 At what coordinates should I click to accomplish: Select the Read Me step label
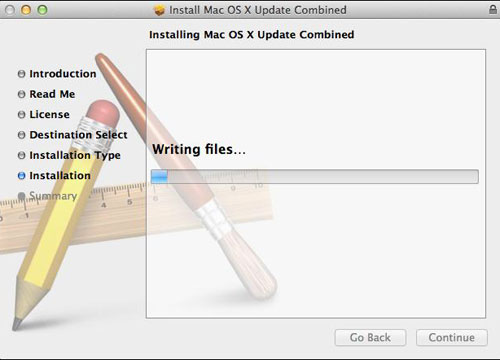(x=52, y=94)
